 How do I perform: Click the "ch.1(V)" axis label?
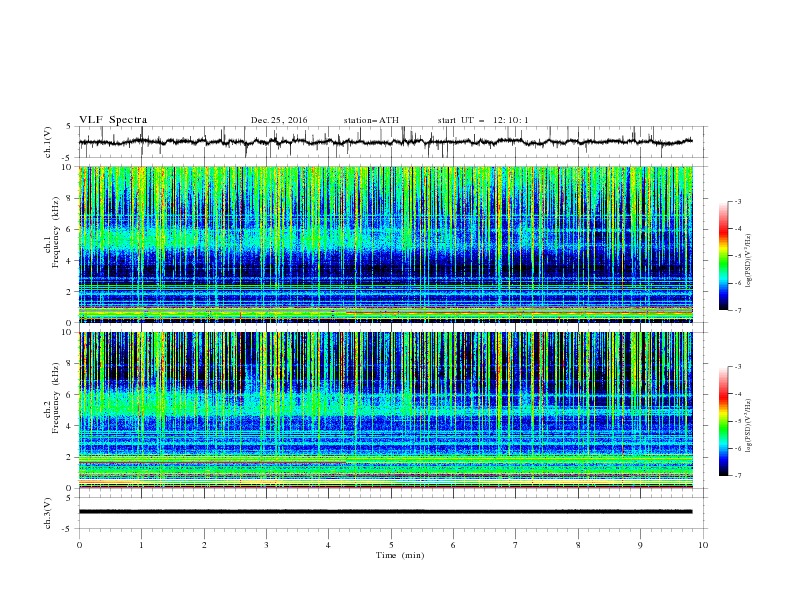pos(48,142)
